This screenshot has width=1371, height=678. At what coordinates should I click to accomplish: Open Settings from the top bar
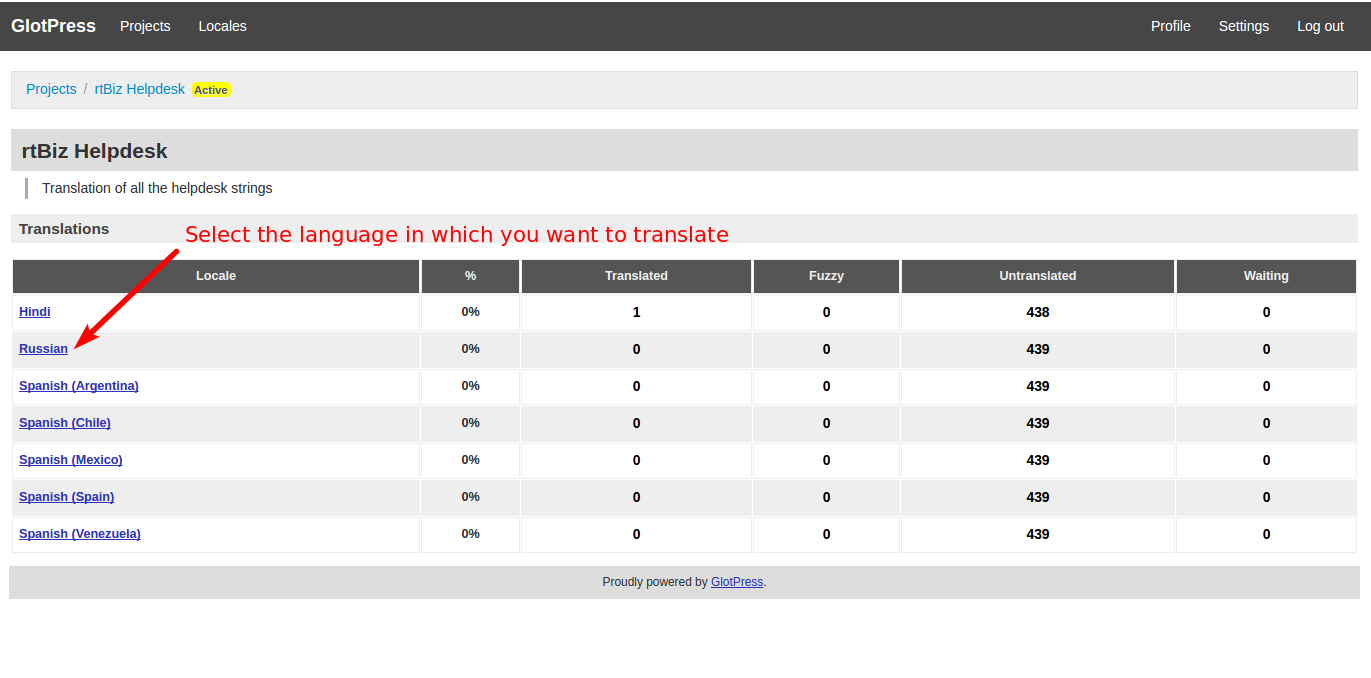coord(1244,26)
